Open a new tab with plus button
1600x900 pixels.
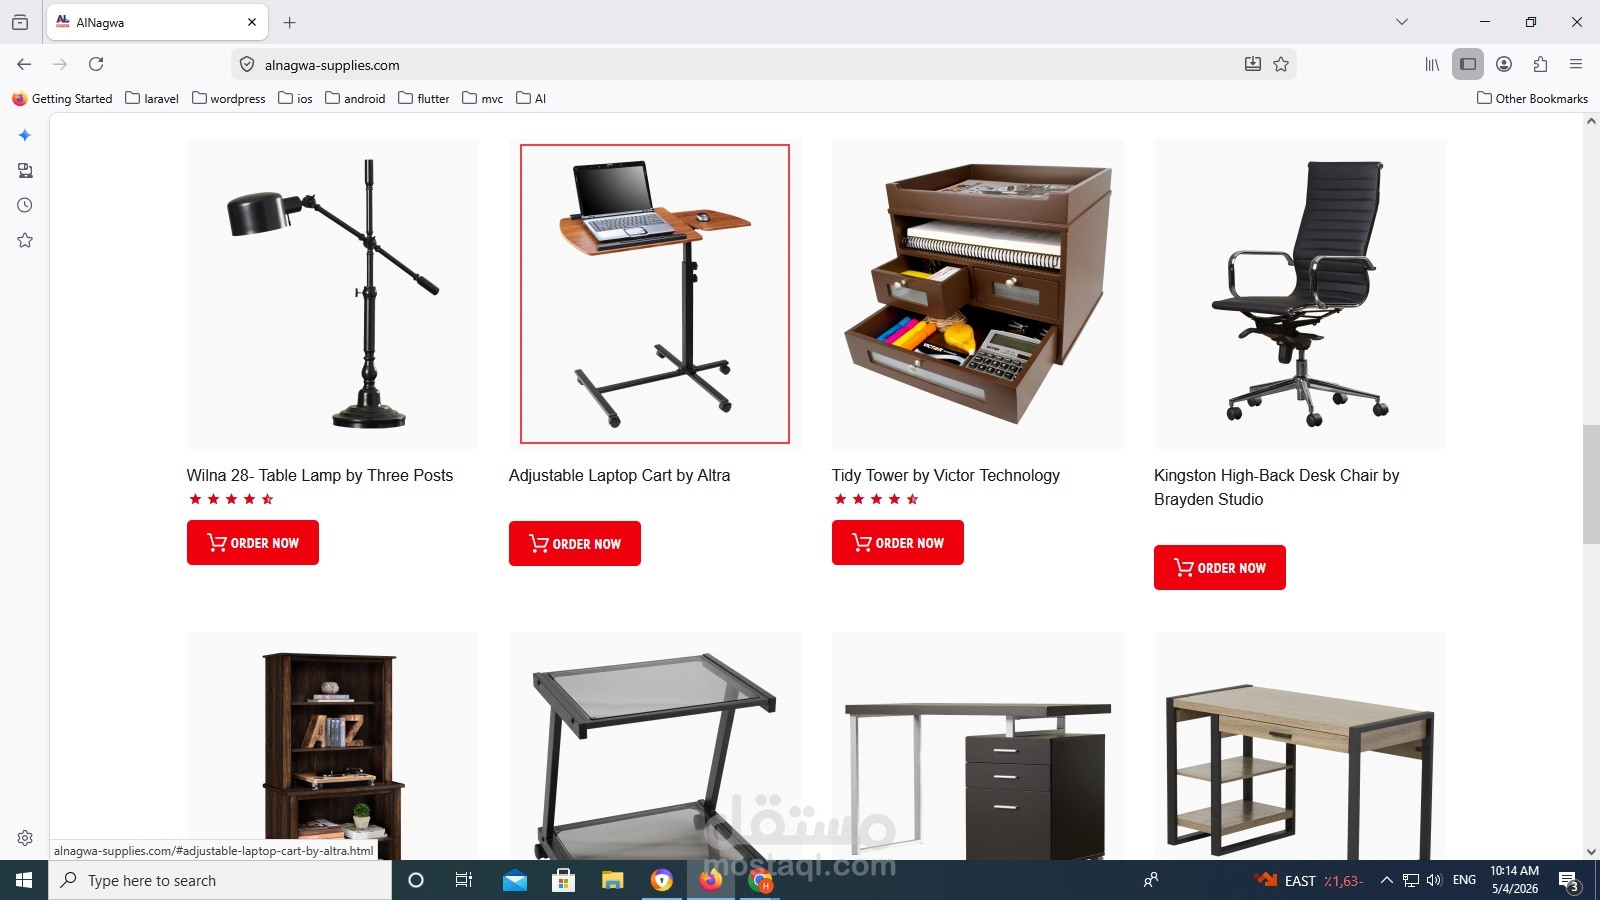[x=290, y=22]
